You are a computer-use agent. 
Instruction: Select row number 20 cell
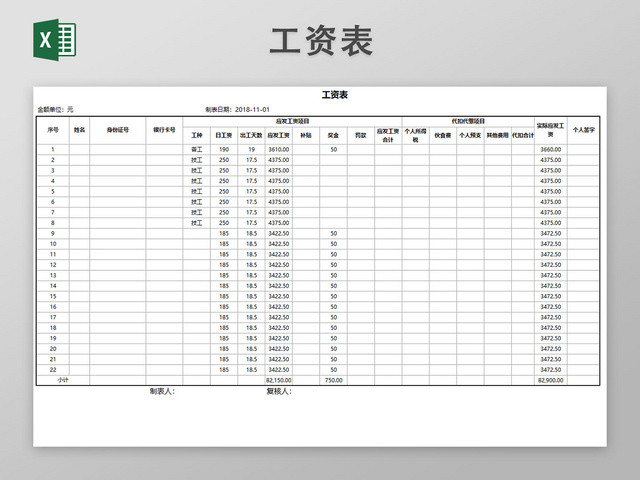click(x=53, y=349)
